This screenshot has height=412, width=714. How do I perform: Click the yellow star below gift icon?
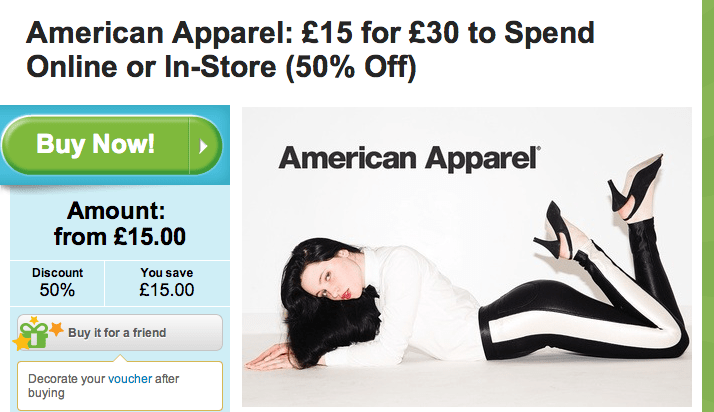tap(21, 343)
